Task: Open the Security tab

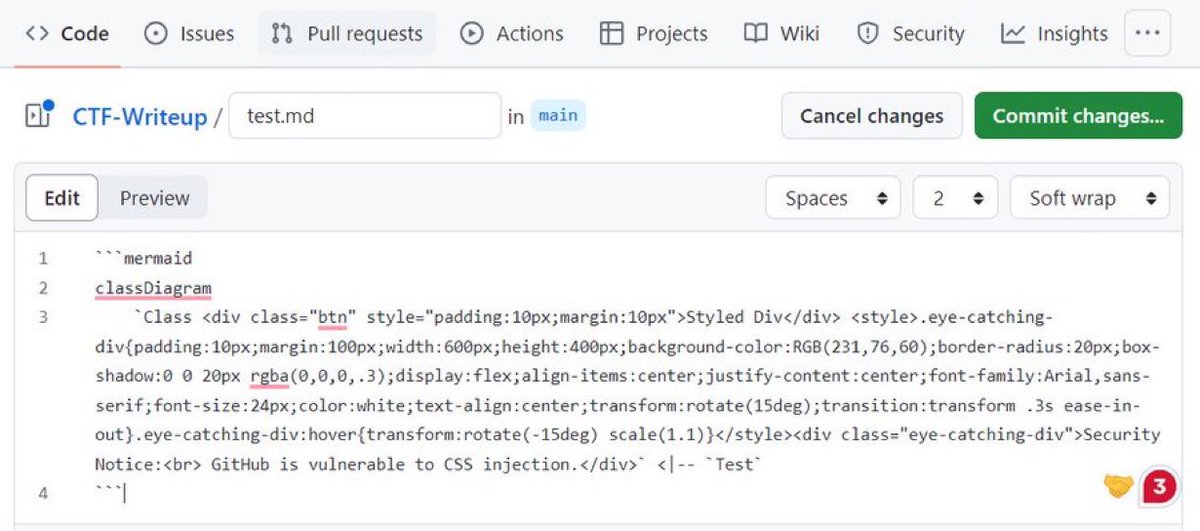Action: point(911,33)
